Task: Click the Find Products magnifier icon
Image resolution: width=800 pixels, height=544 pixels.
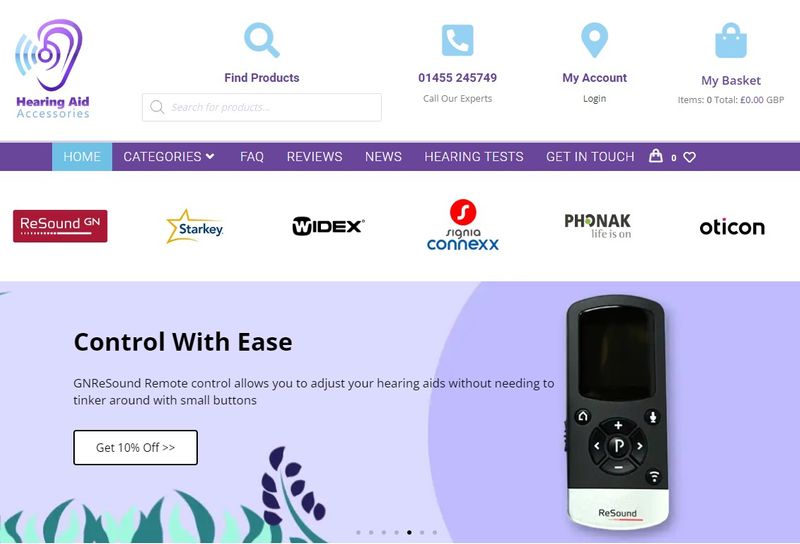Action: 262,40
